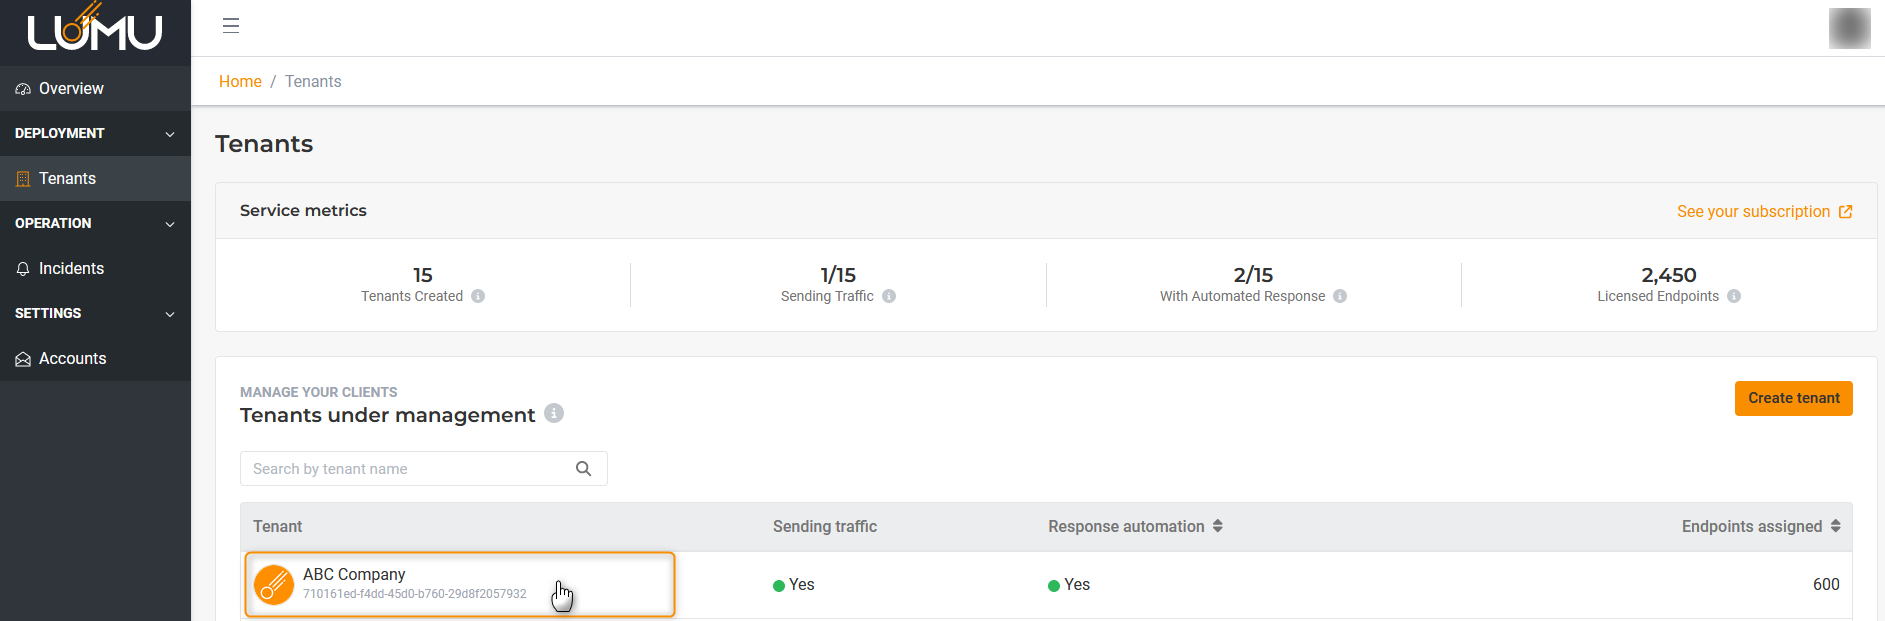
Task: Go to Incidents in the sidebar
Action: point(70,269)
